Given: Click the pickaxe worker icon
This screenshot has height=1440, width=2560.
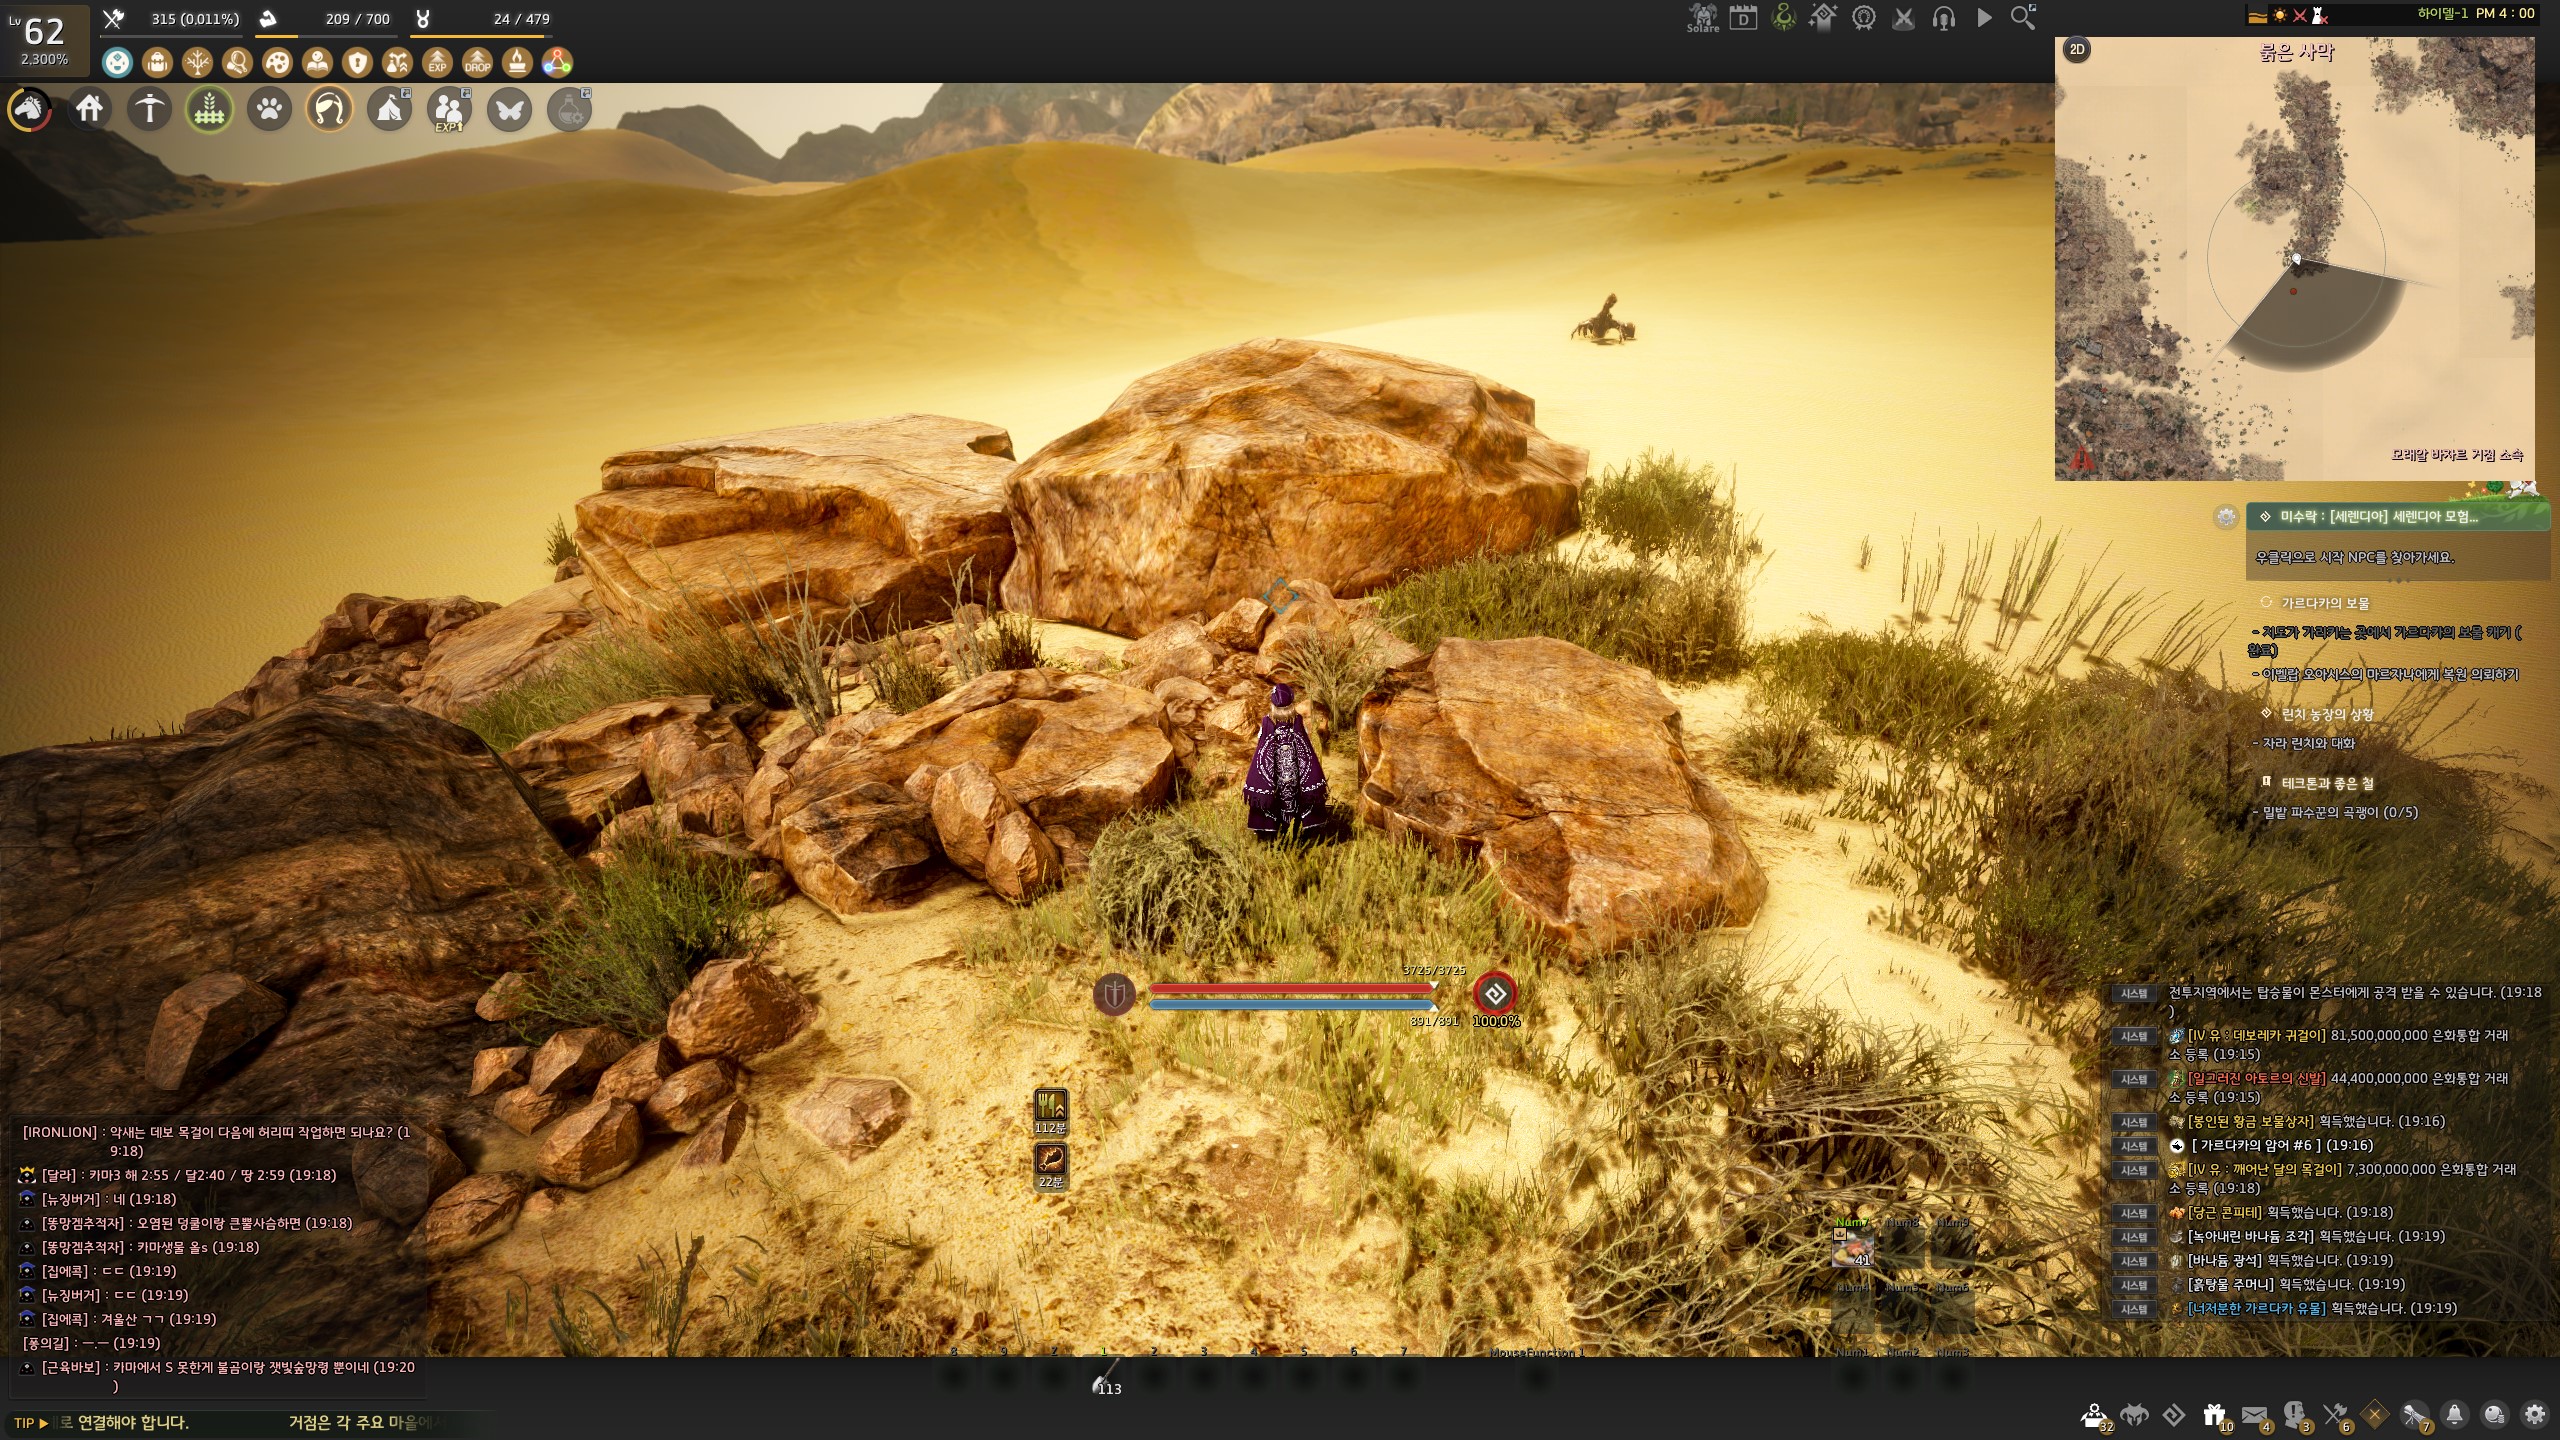Looking at the screenshot, I should (149, 109).
